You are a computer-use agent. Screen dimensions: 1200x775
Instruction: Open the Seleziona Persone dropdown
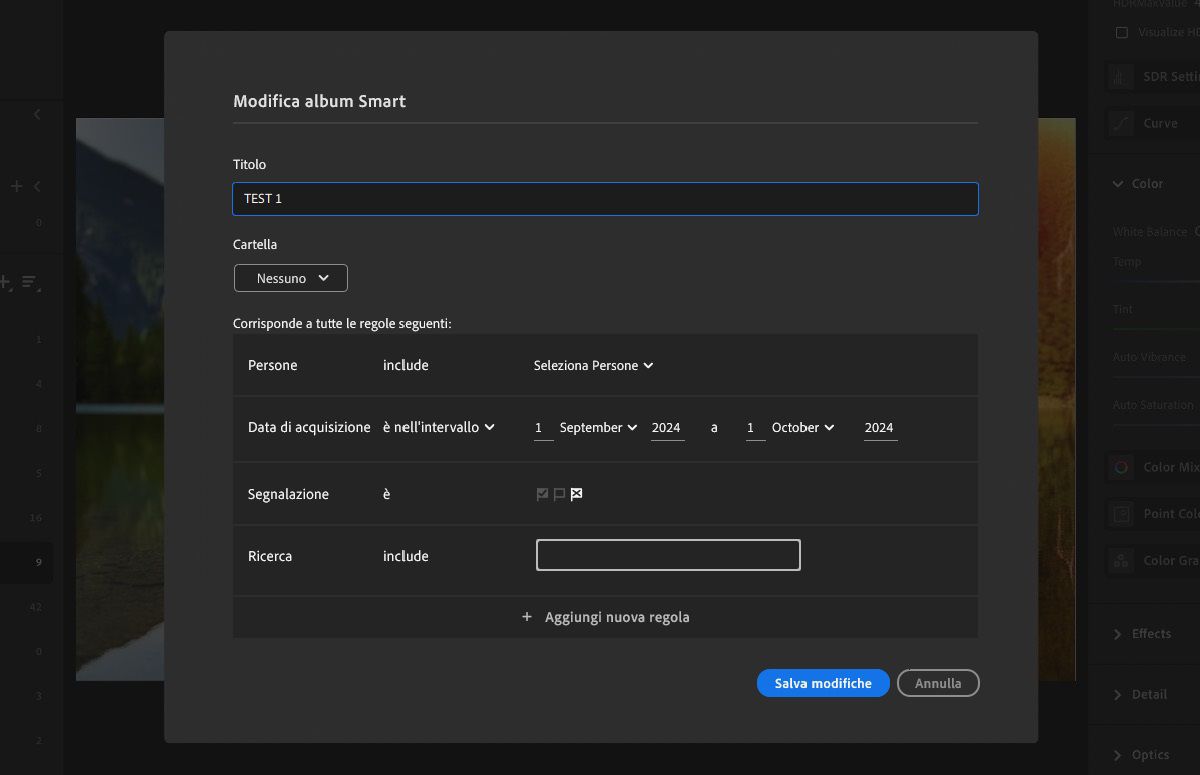tap(592, 365)
